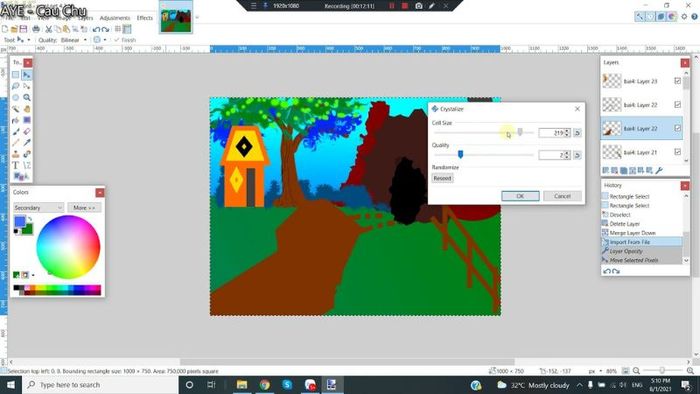Viewport: 700px width, 394px height.
Task: Click History panel redo arrow
Action: (616, 271)
